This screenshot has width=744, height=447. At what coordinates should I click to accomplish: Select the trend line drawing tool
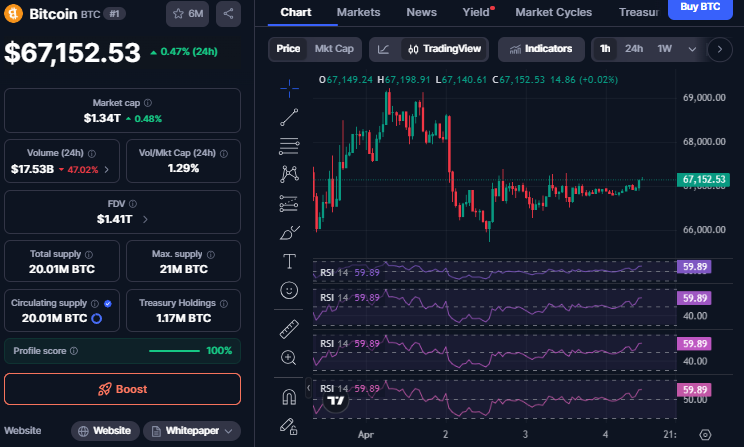click(289, 117)
